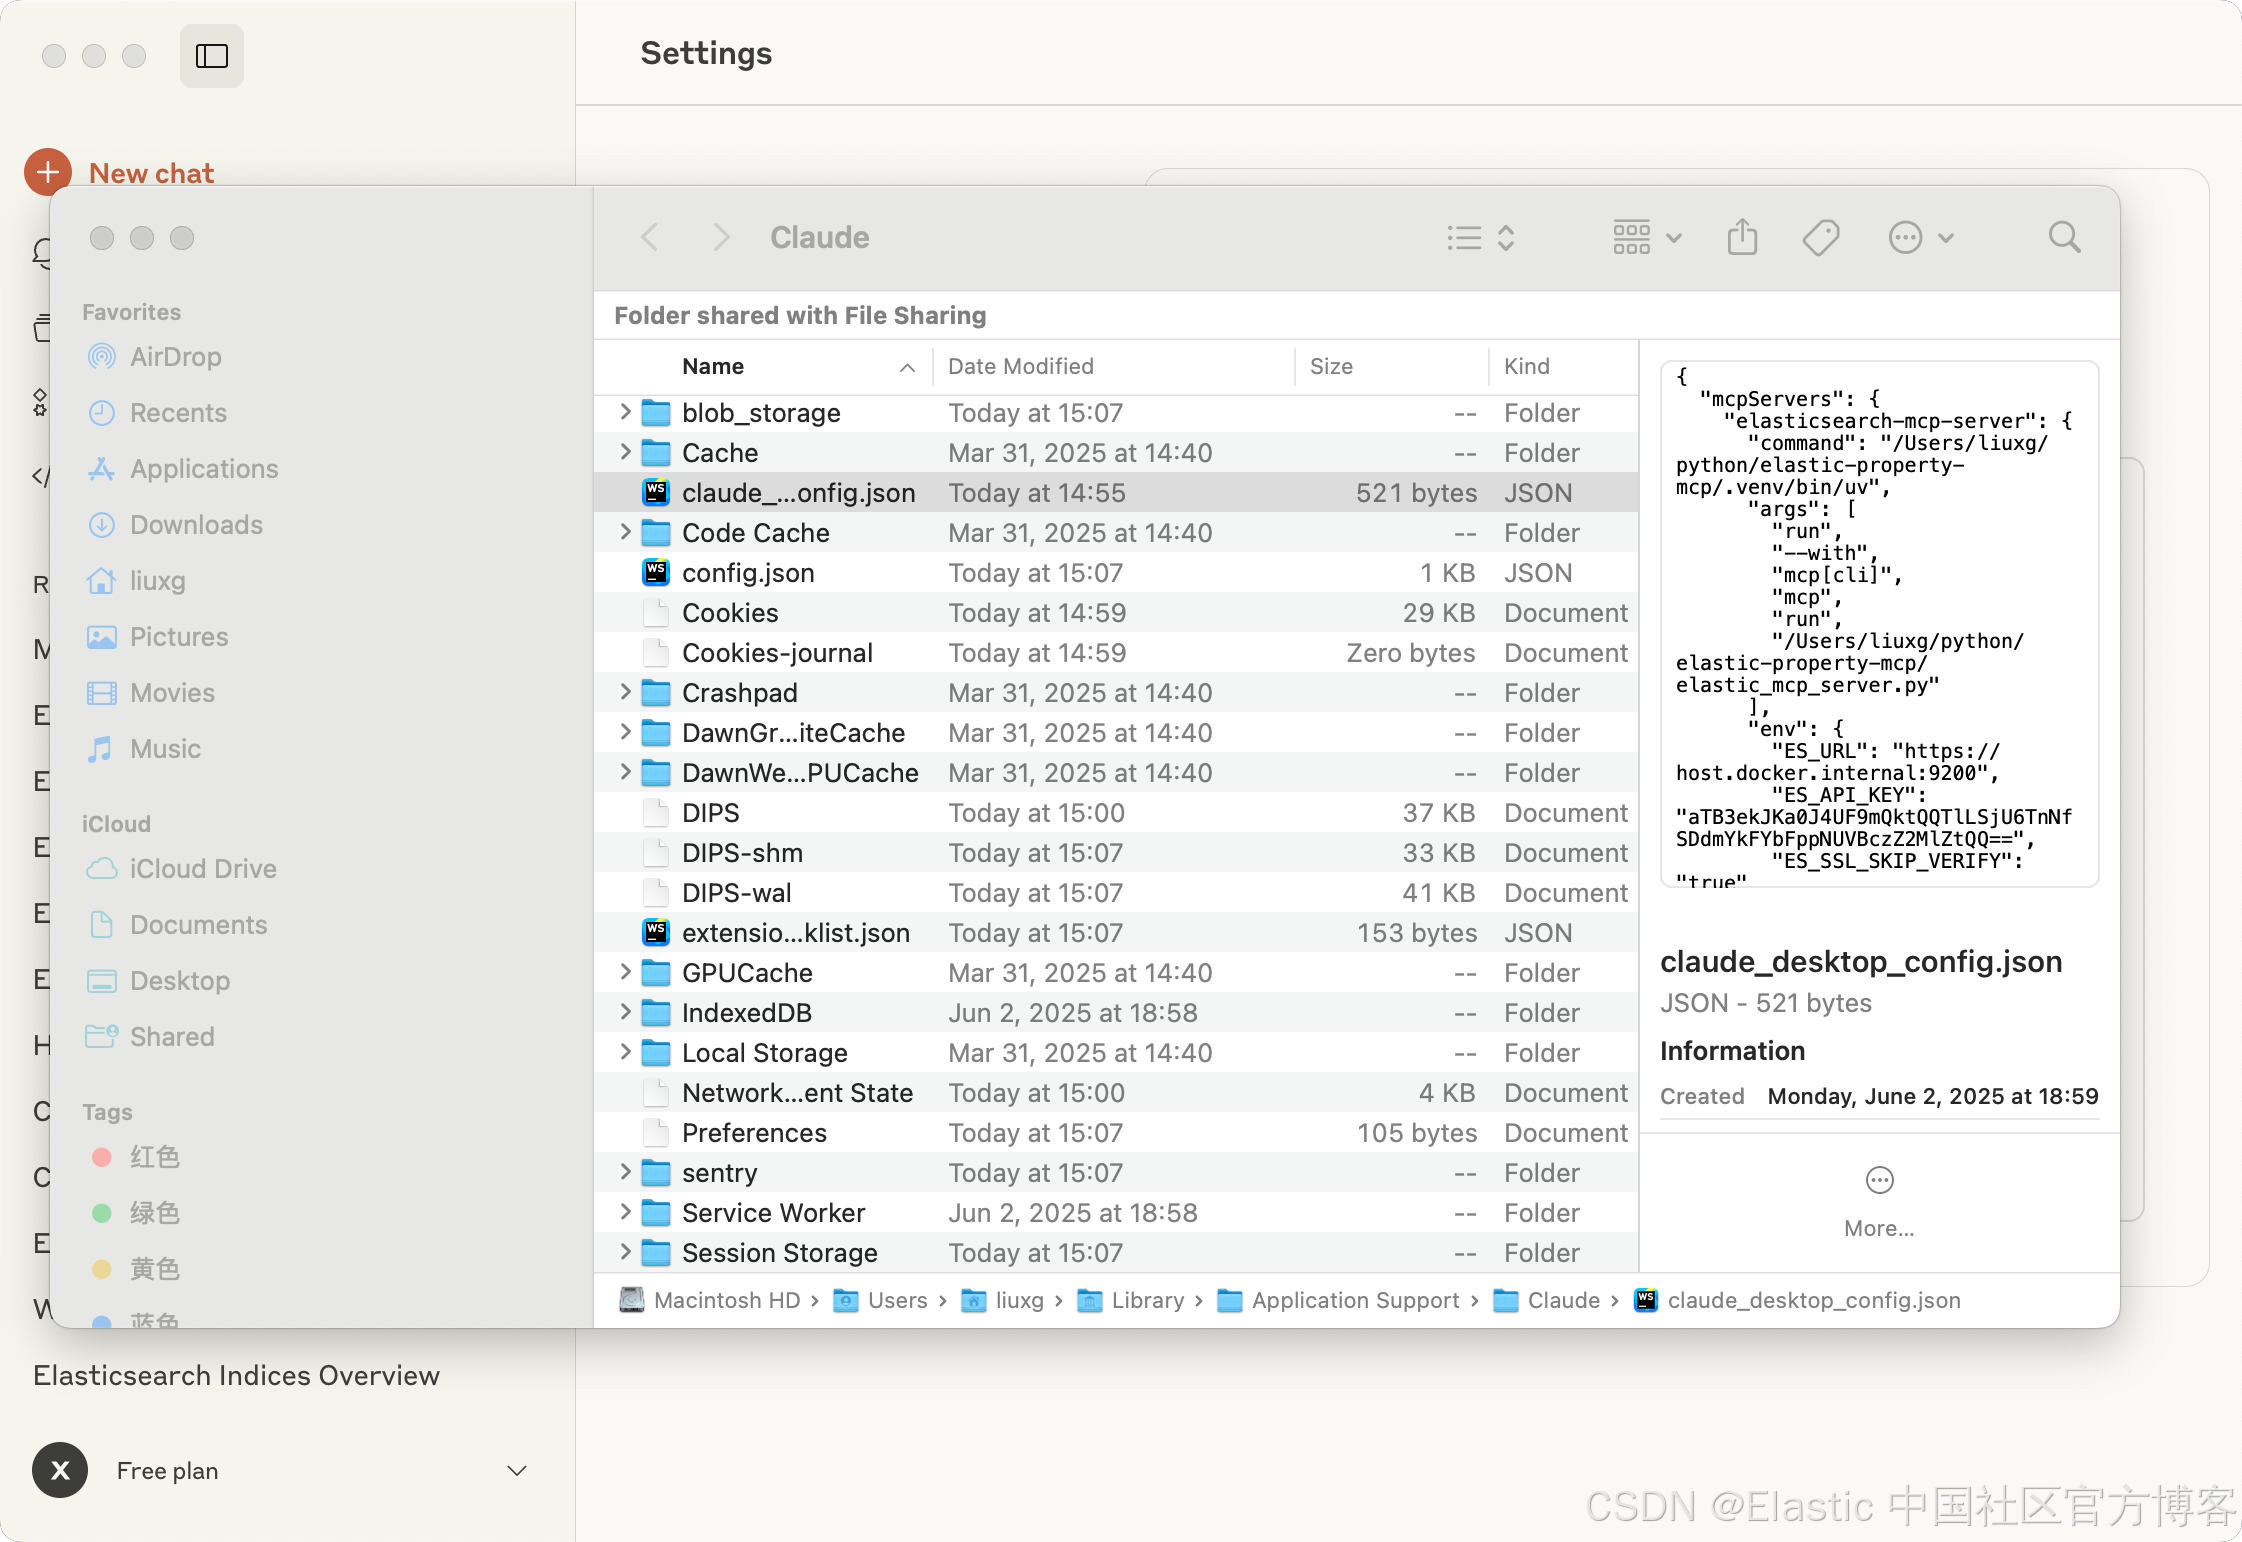The height and width of the screenshot is (1542, 2242).
Task: Open Recents in Finder sidebar
Action: (158, 413)
